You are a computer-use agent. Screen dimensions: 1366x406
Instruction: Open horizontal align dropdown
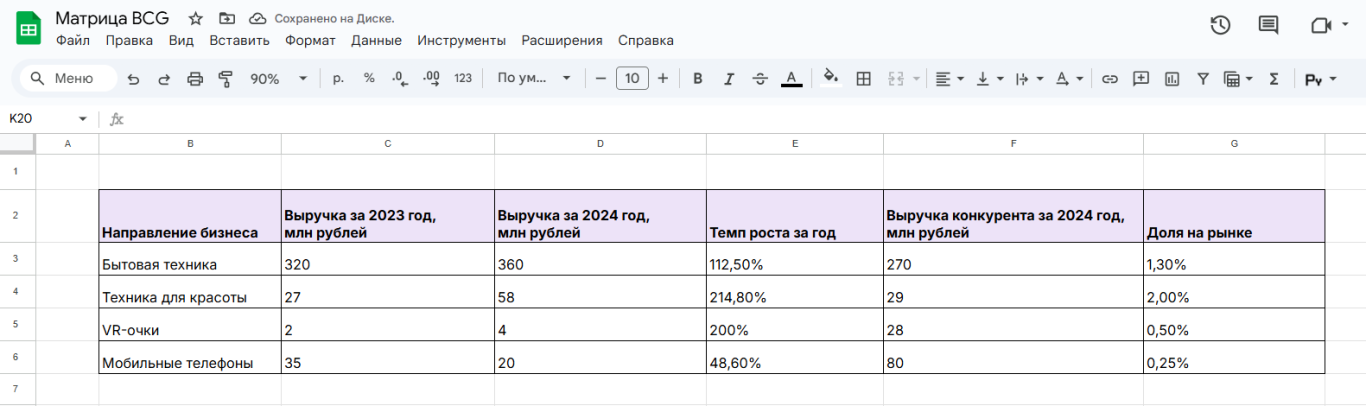[949, 78]
